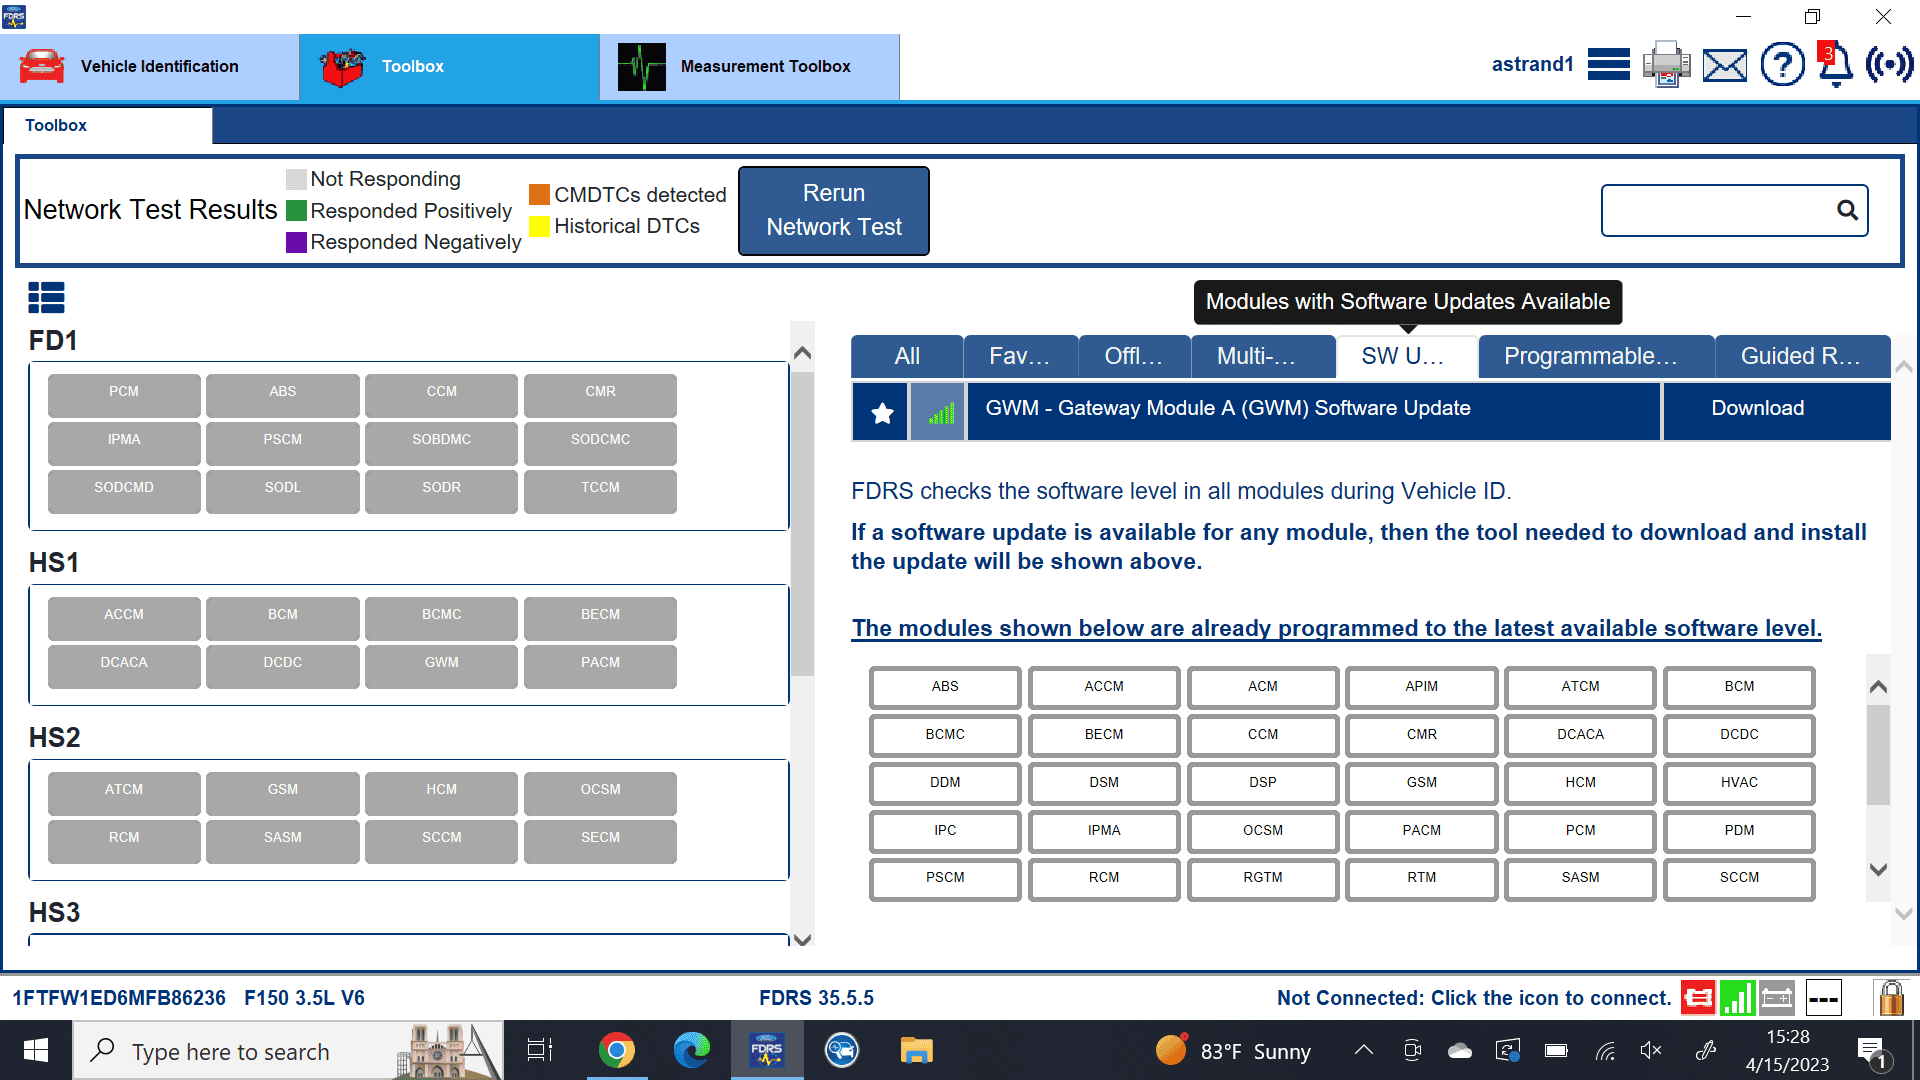Switch to the Fav… tab

1020,356
